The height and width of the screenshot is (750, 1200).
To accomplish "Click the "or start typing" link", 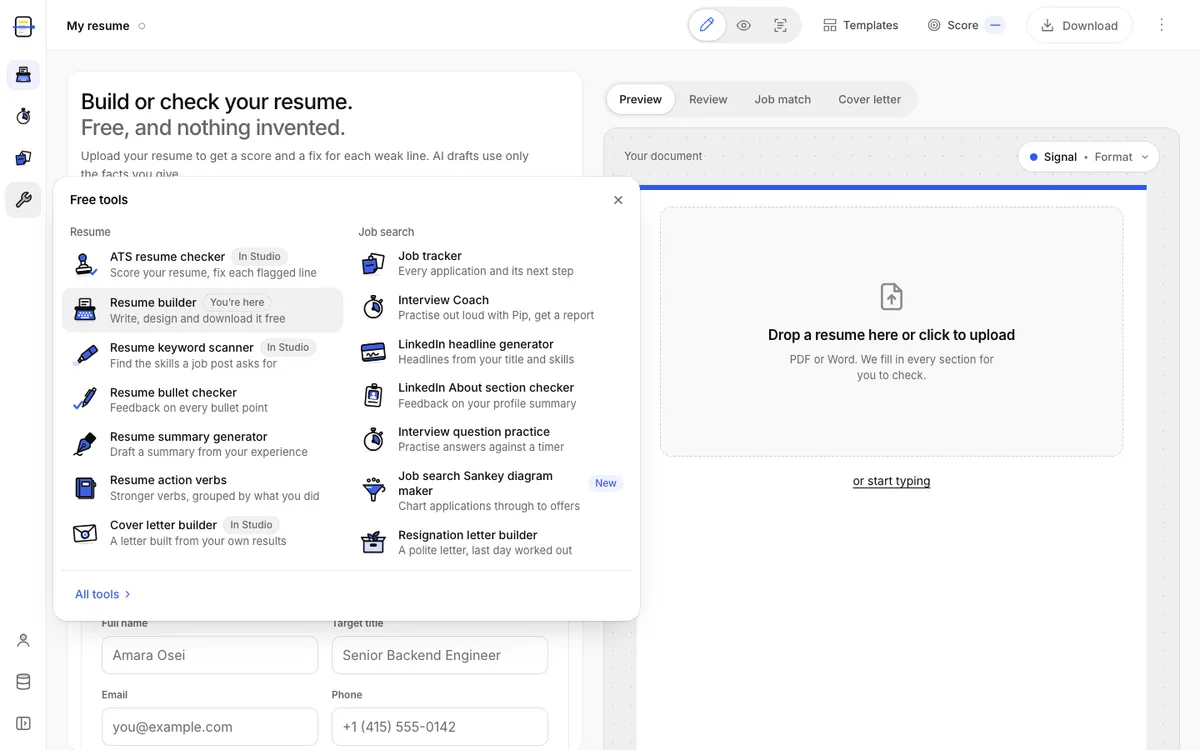I will [x=891, y=481].
